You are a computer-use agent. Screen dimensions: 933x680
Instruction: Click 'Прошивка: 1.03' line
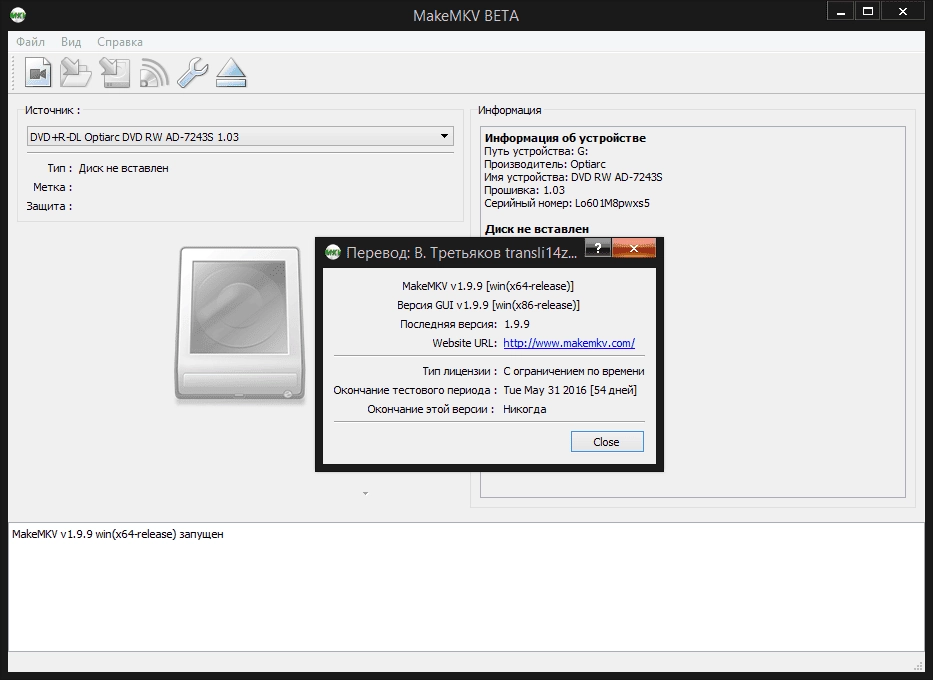click(x=524, y=190)
